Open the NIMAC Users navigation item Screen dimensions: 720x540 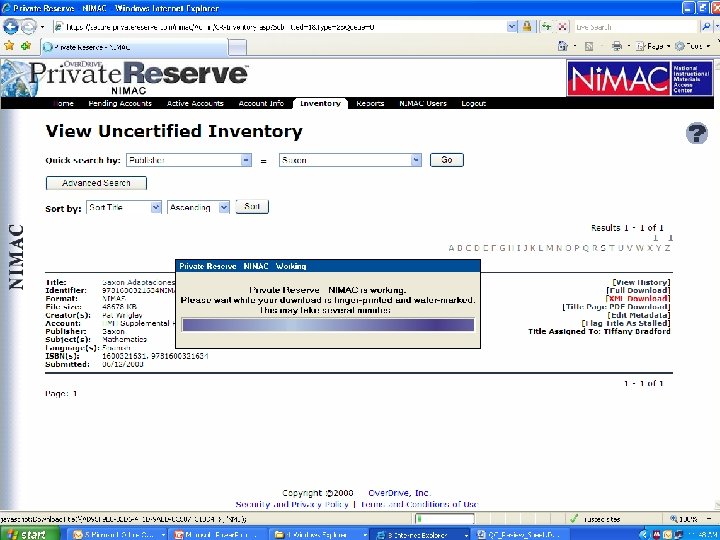(x=422, y=103)
